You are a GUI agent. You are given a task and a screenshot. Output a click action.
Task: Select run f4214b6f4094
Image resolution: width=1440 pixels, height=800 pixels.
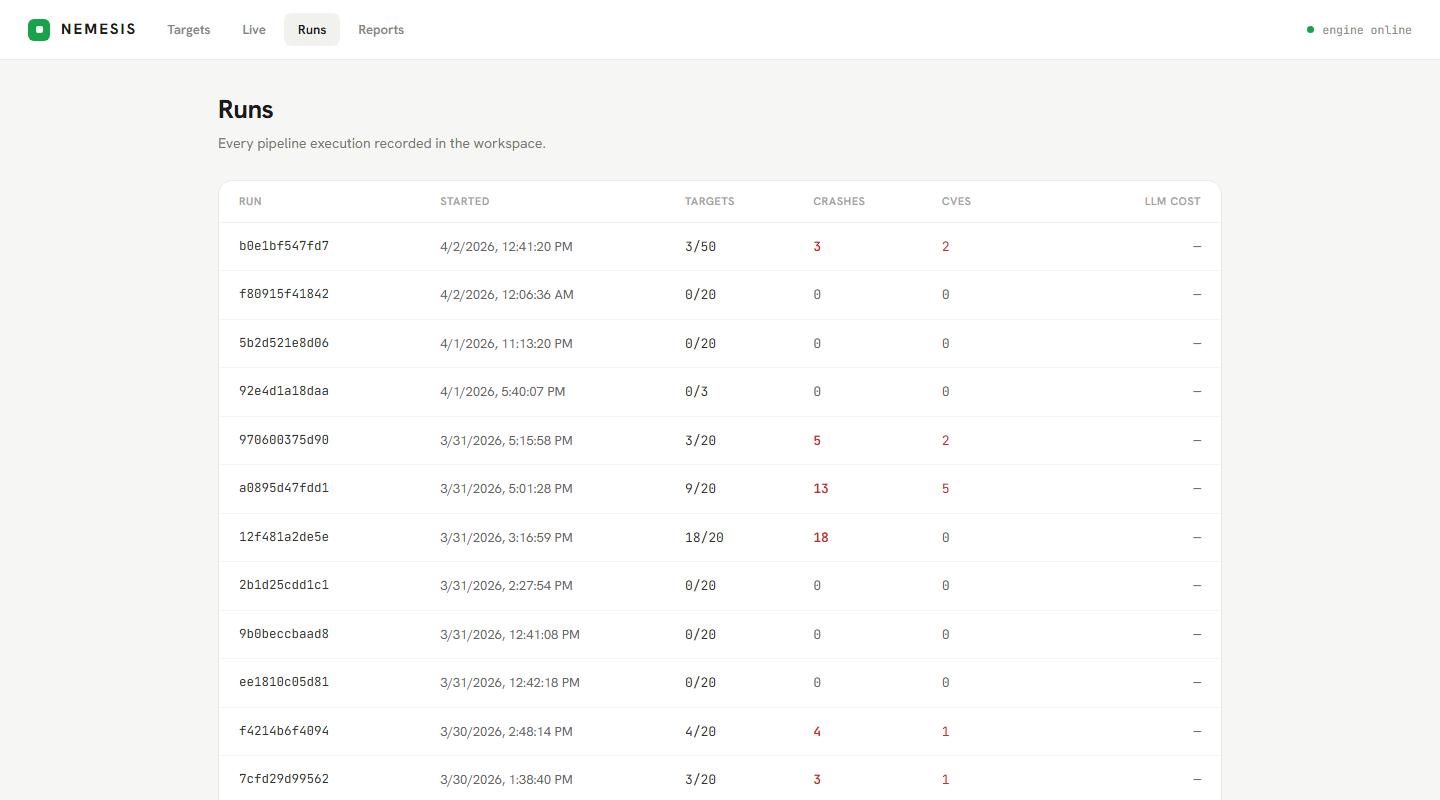tap(720, 731)
